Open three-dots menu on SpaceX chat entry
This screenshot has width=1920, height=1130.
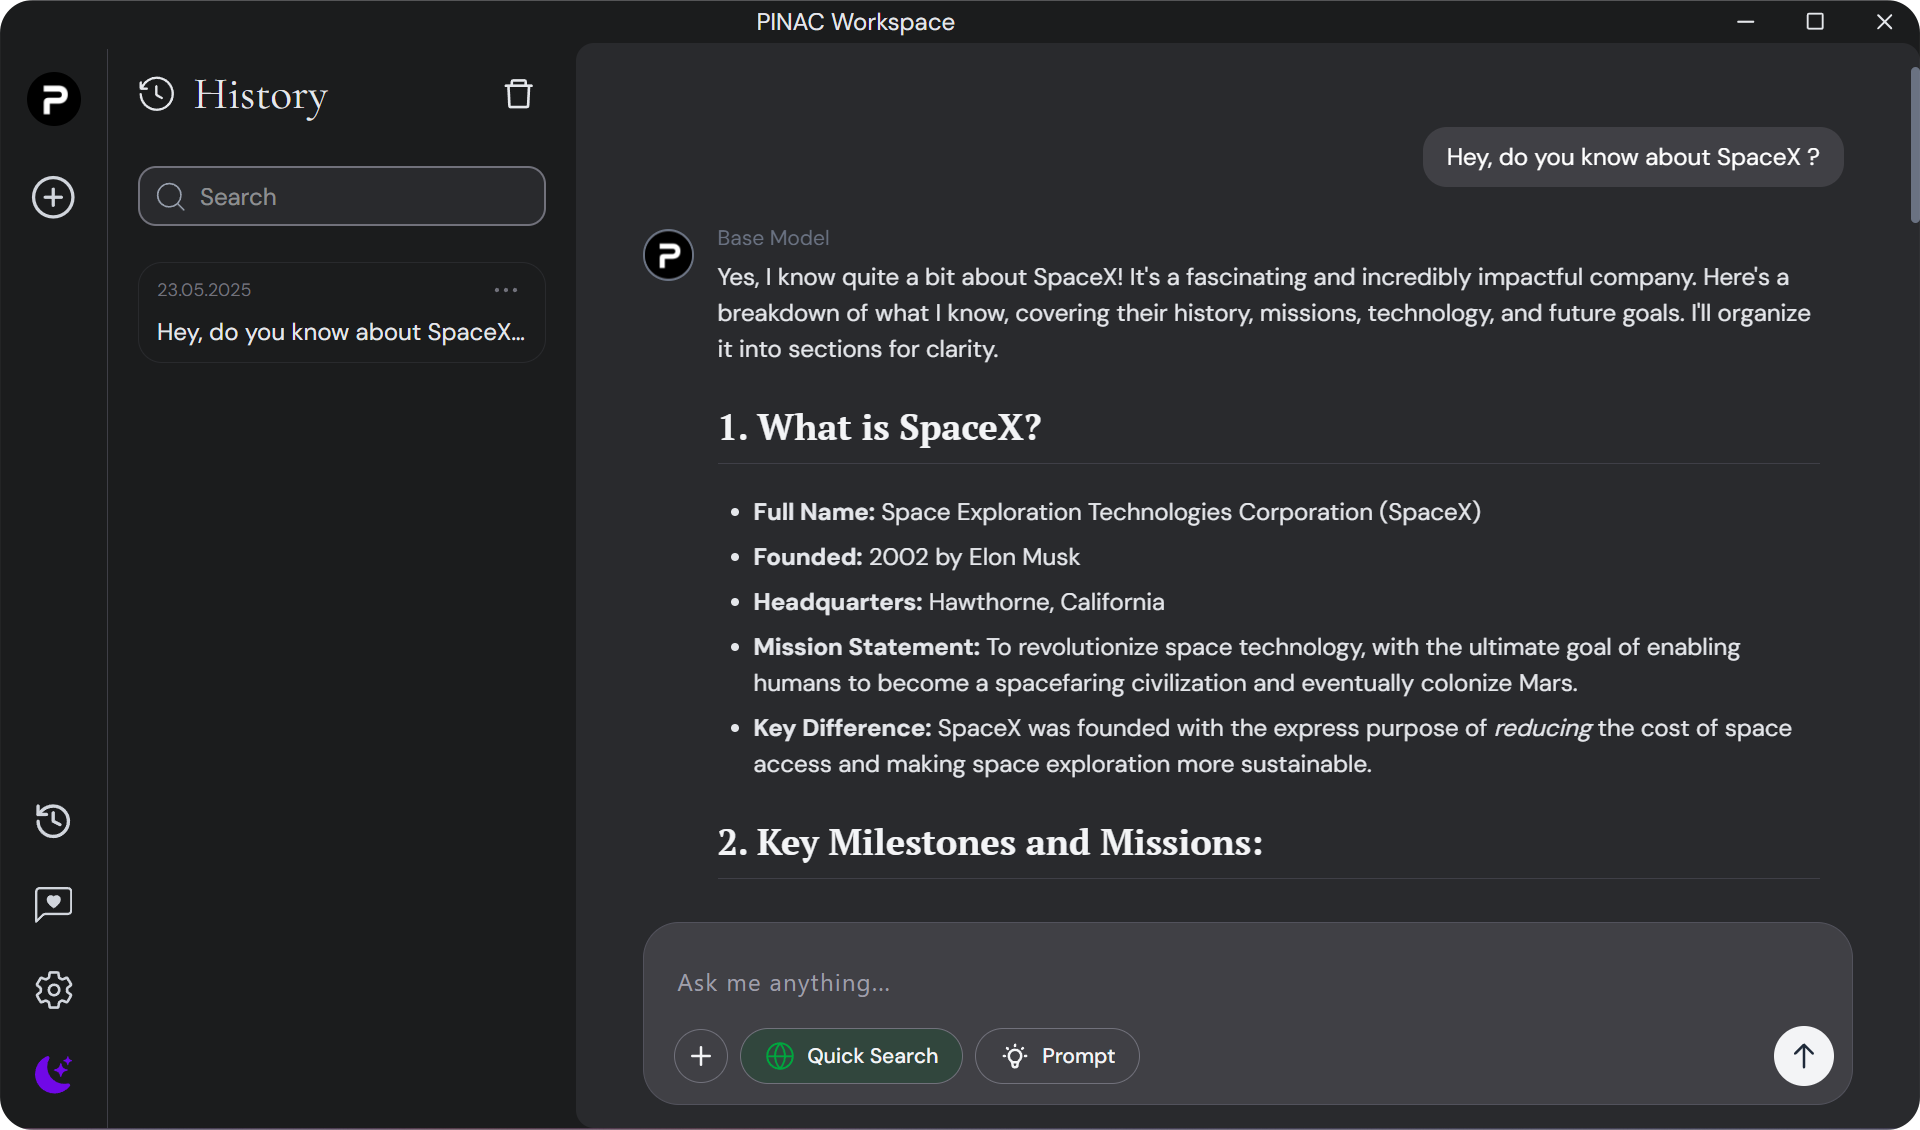pyautogui.click(x=506, y=290)
